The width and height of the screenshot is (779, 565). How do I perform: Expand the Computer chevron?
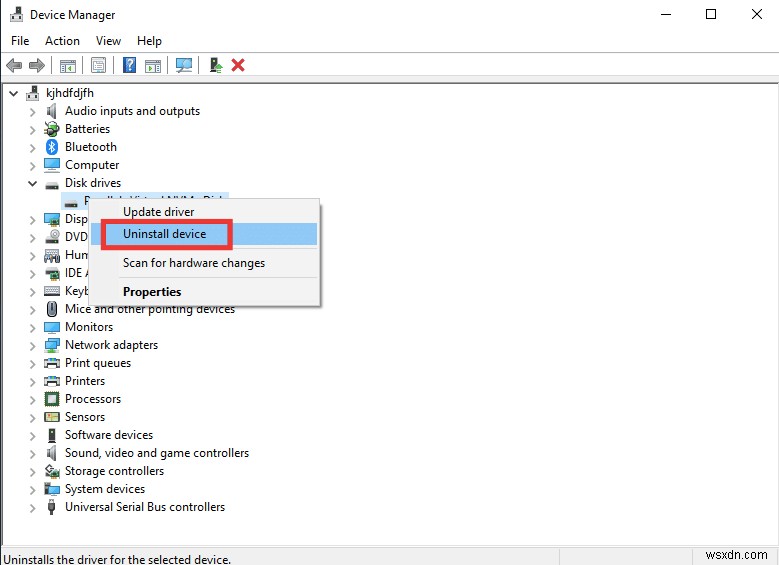point(33,165)
